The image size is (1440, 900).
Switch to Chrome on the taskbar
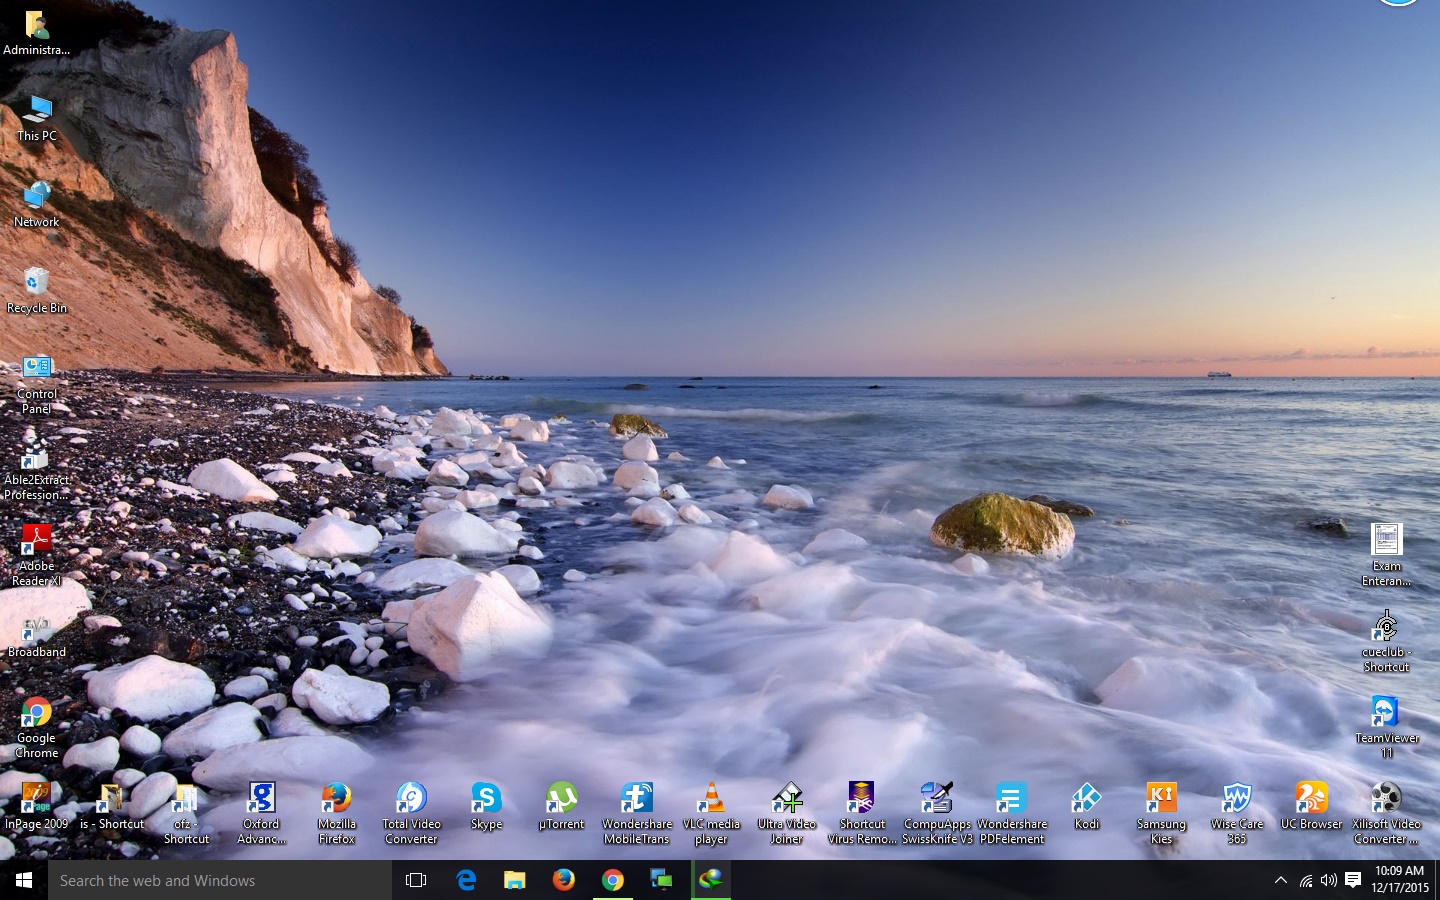coord(612,880)
